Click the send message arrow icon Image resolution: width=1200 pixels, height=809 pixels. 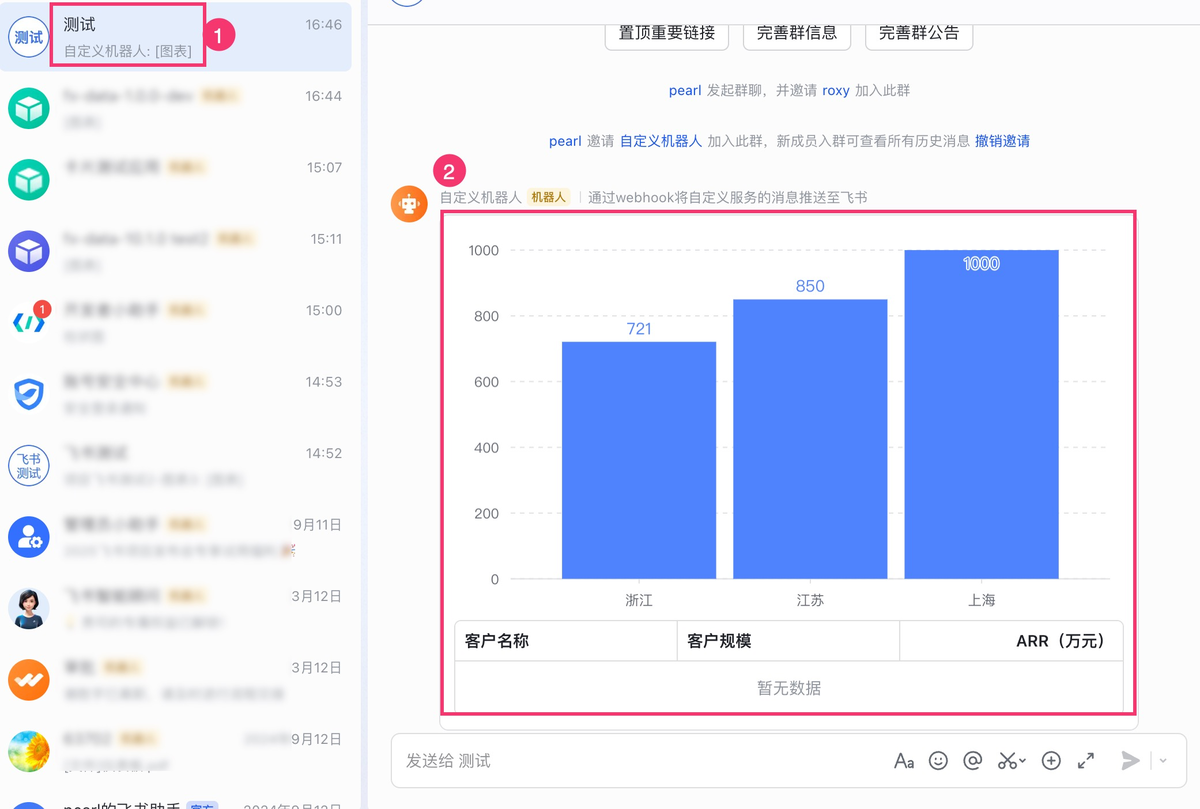point(1131,760)
